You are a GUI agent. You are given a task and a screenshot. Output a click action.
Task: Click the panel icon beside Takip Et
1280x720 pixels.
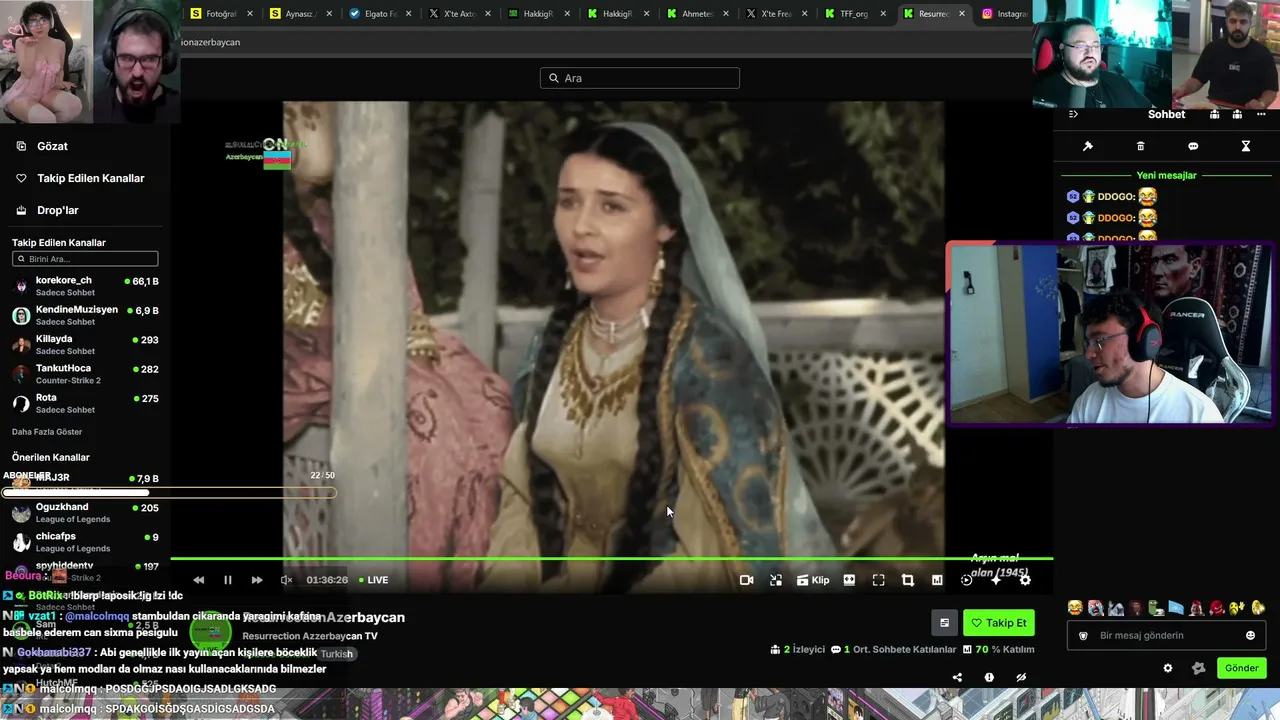[x=944, y=623]
